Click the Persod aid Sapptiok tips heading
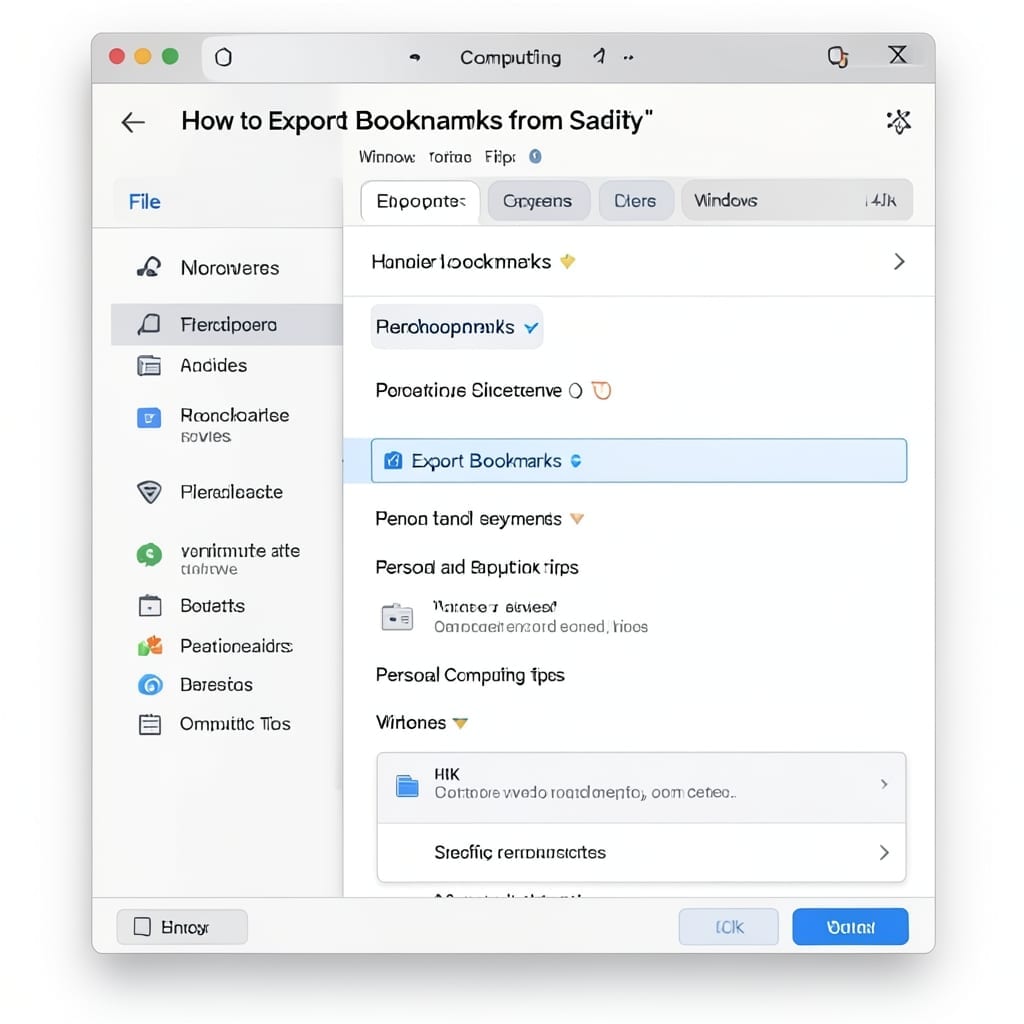1024x1024 pixels. (x=477, y=567)
